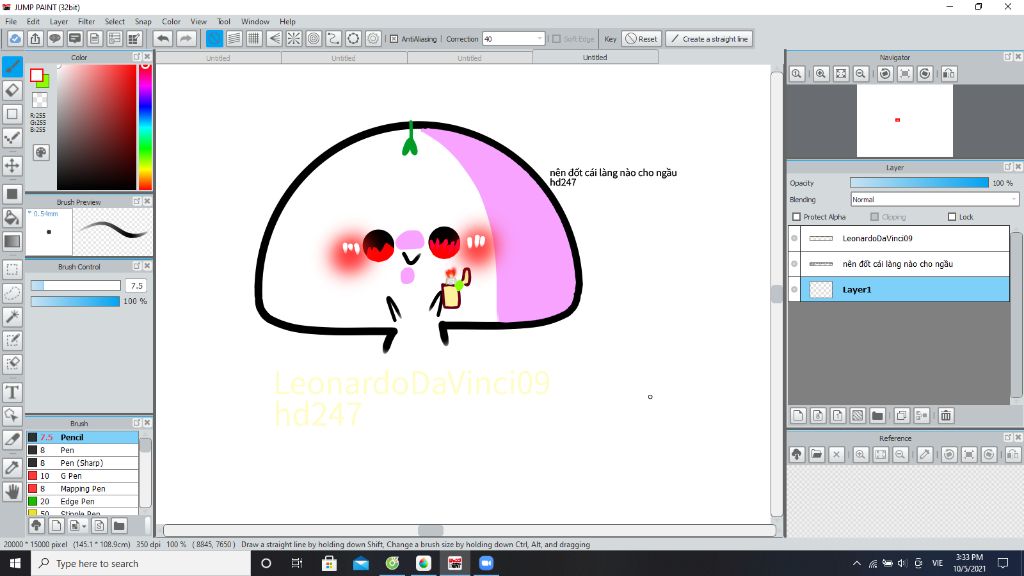
Task: Select the Pencil brush
Action: pyautogui.click(x=82, y=437)
